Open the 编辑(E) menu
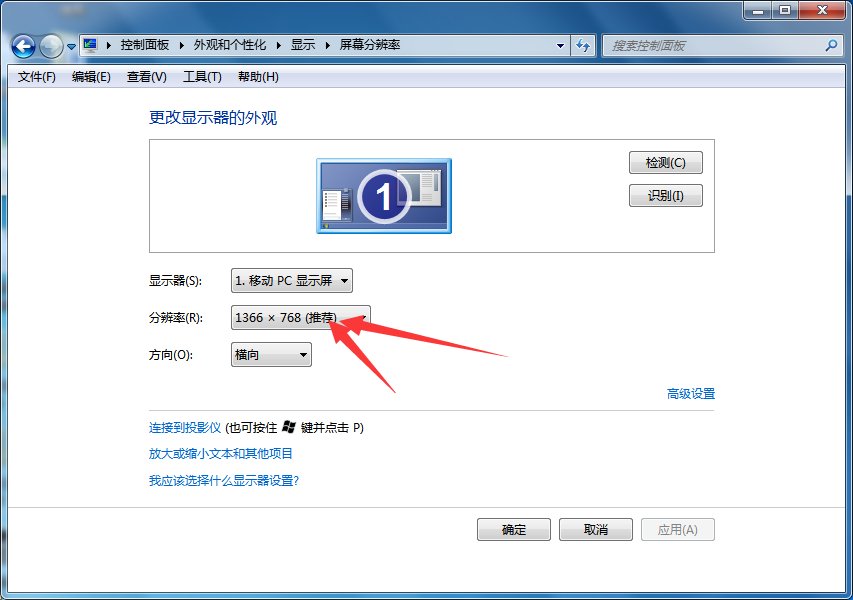This screenshot has width=853, height=600. point(91,77)
